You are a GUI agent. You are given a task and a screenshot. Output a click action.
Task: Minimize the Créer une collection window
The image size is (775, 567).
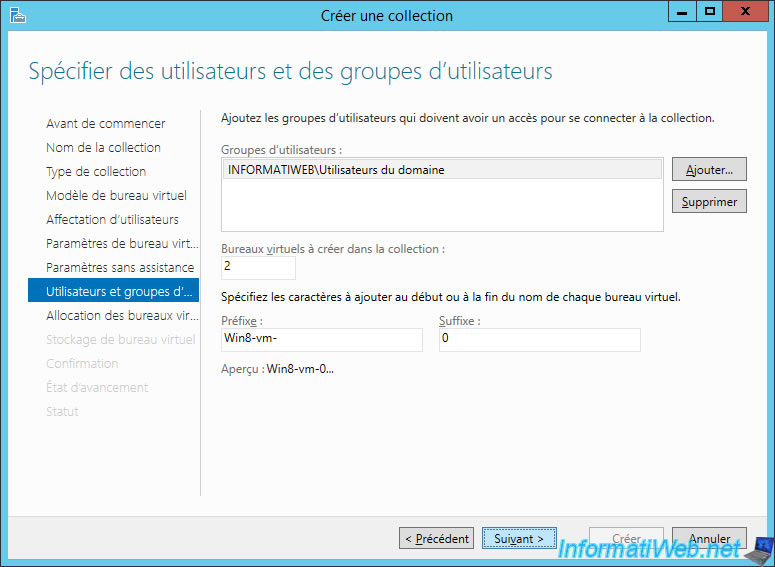tap(682, 11)
